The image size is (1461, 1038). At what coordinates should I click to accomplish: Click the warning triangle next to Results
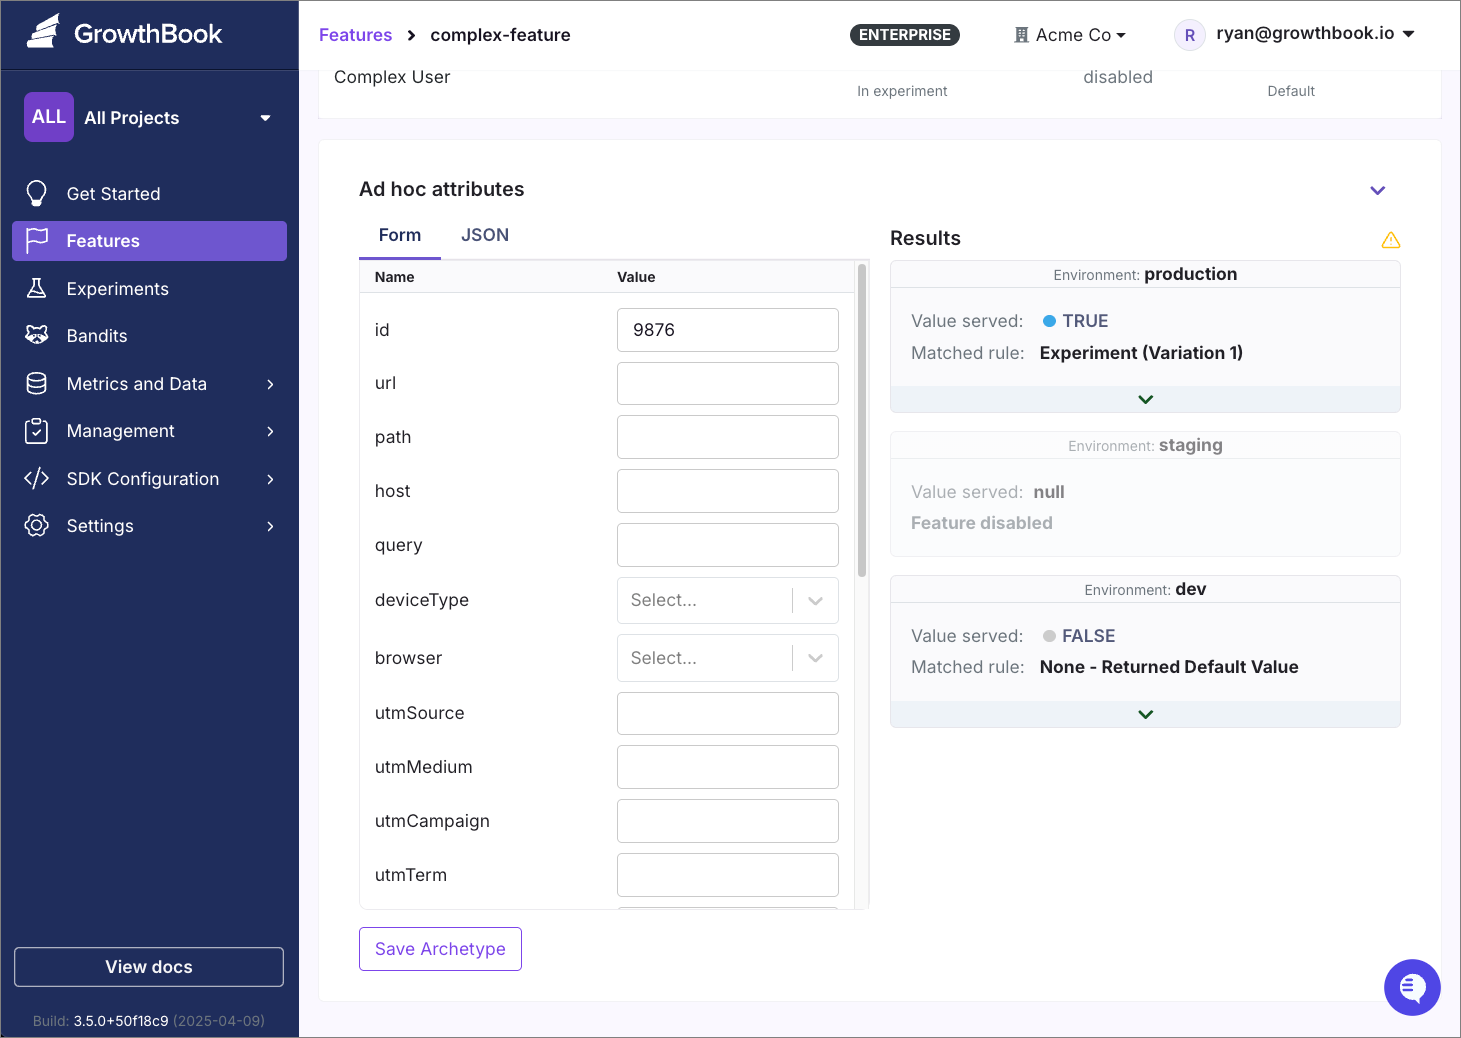point(1390,240)
